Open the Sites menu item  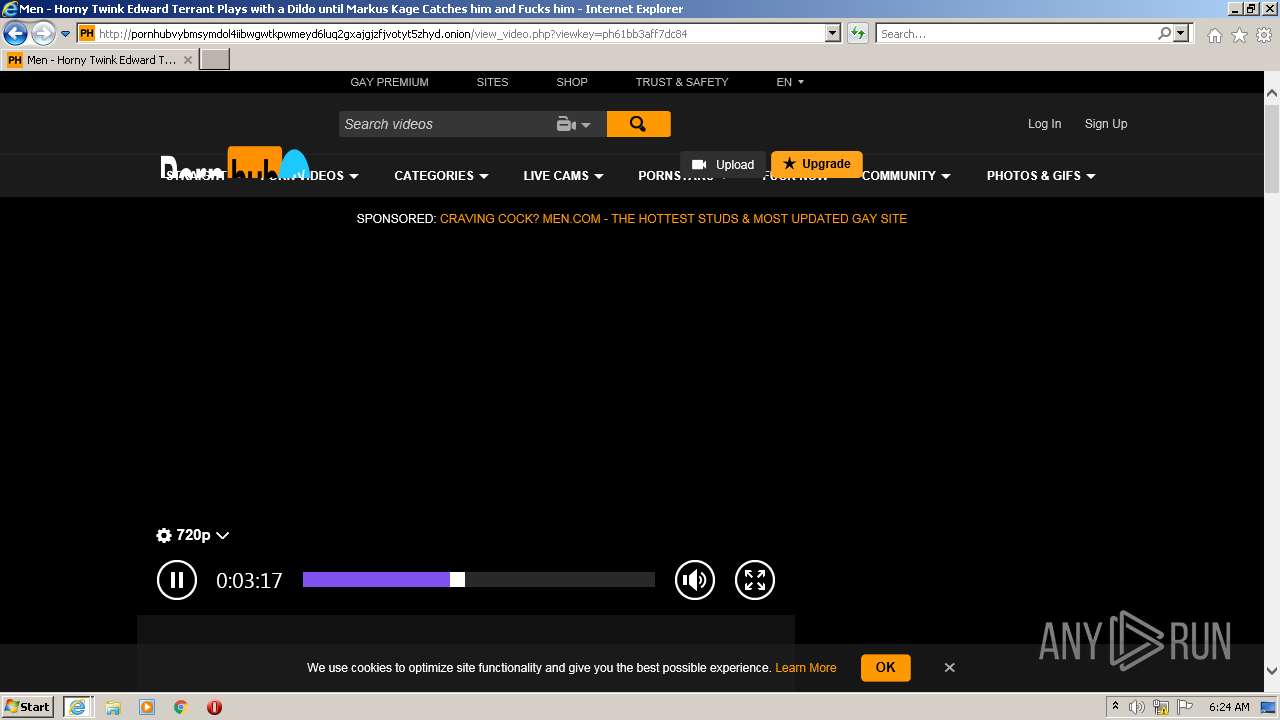[x=492, y=82]
